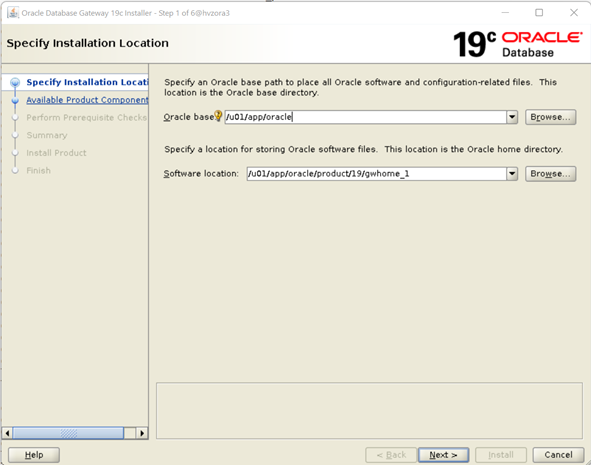Viewport: 591px width, 465px height.
Task: Click the Oracle base hint lightbulb icon
Action: point(218,116)
